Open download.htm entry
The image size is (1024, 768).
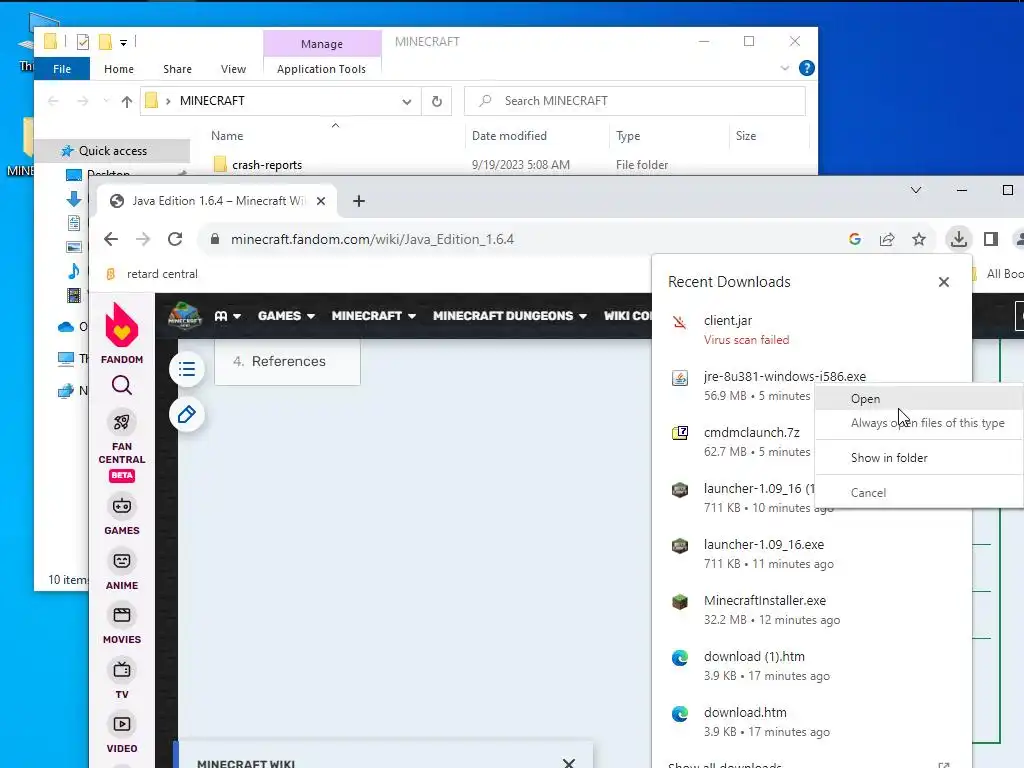pos(812,722)
